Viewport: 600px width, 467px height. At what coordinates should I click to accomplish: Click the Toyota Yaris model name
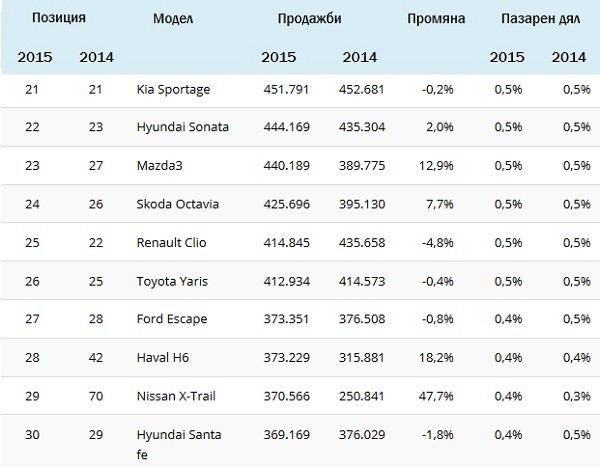[x=172, y=280]
